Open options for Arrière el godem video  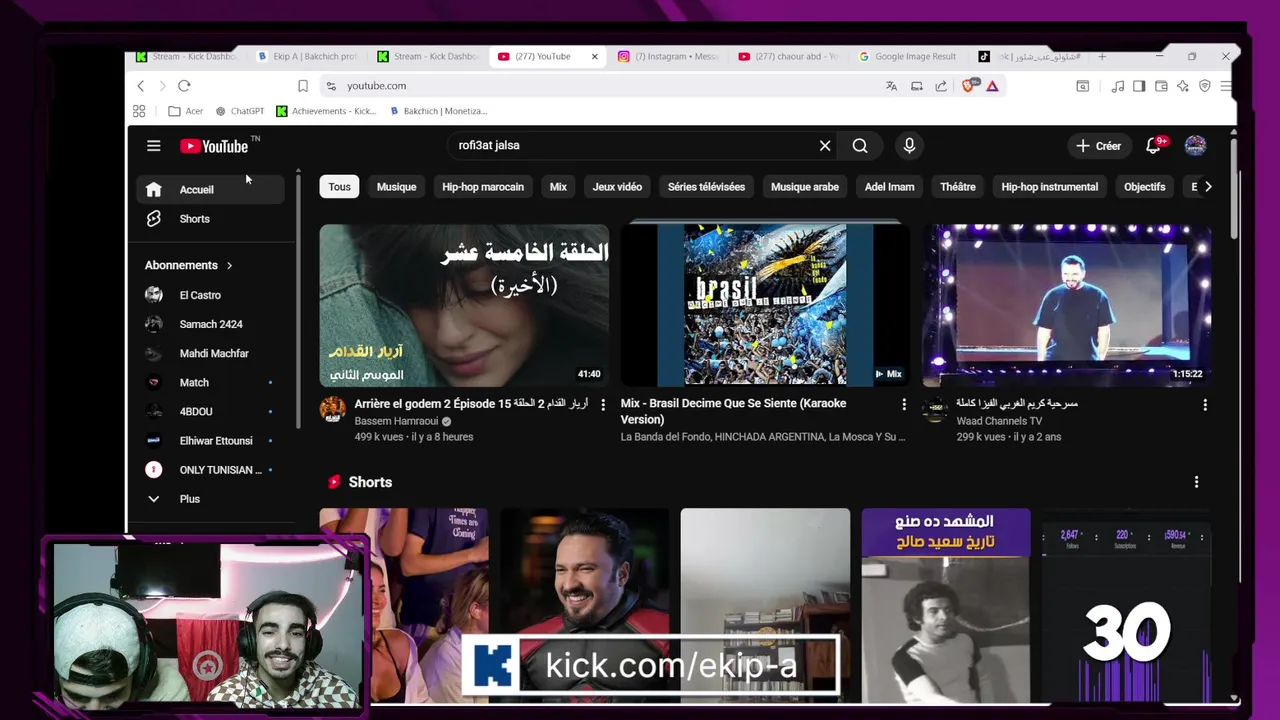[602, 405]
